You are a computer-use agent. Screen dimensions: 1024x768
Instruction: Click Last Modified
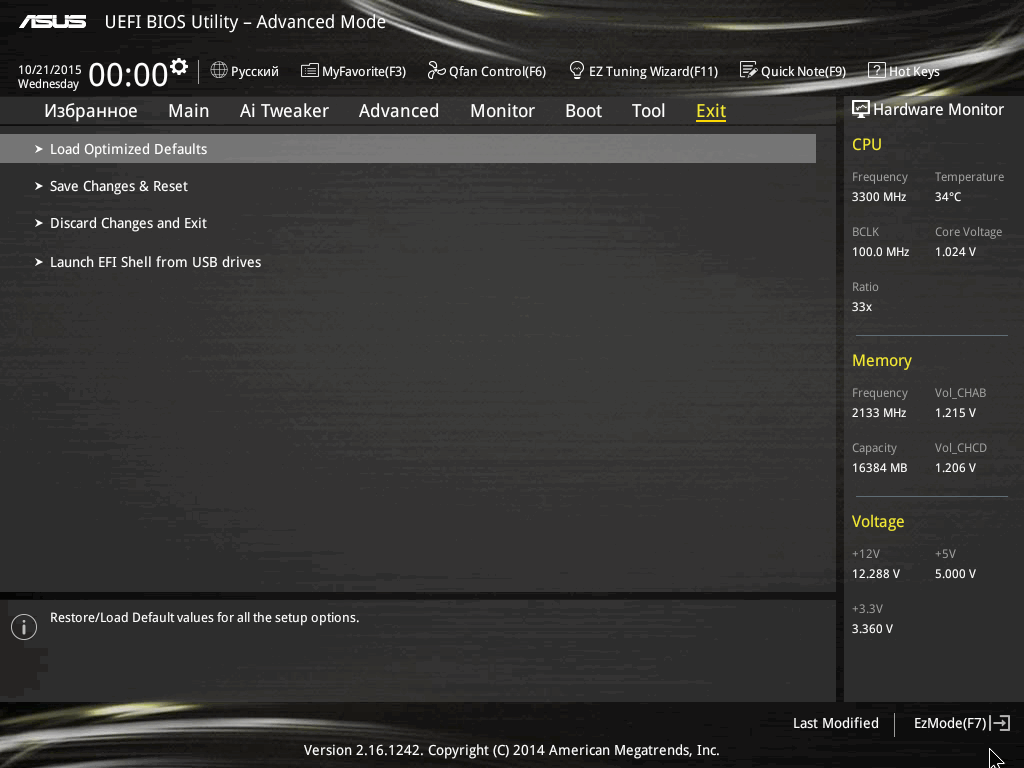coord(835,723)
